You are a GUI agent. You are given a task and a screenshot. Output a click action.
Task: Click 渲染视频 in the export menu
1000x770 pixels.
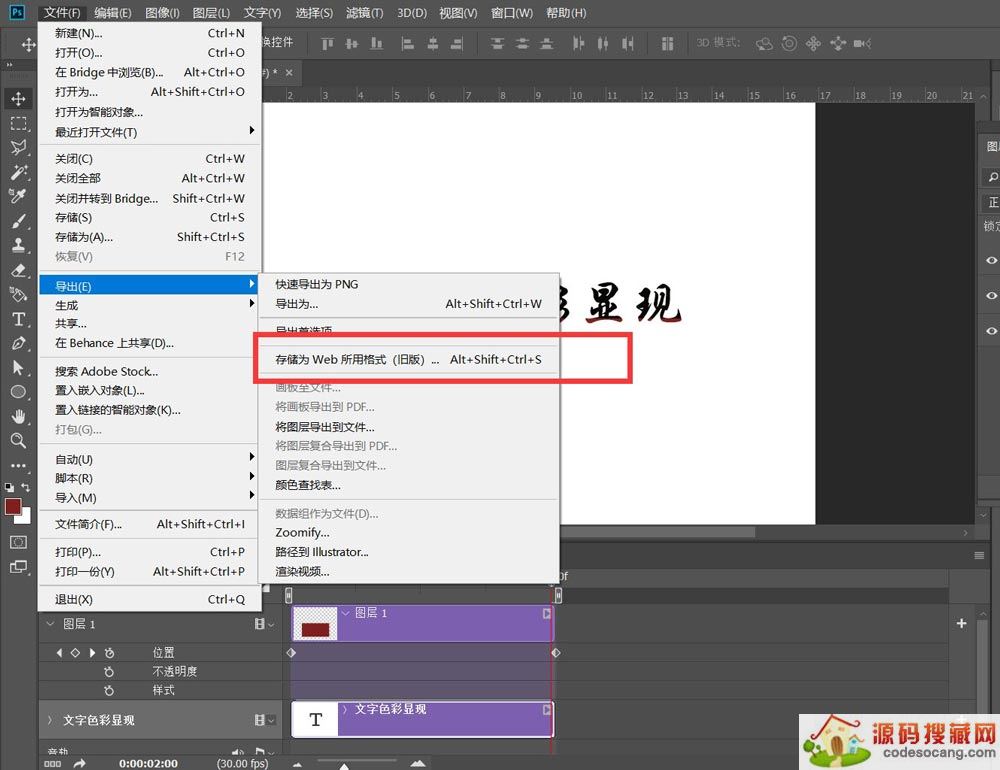302,571
